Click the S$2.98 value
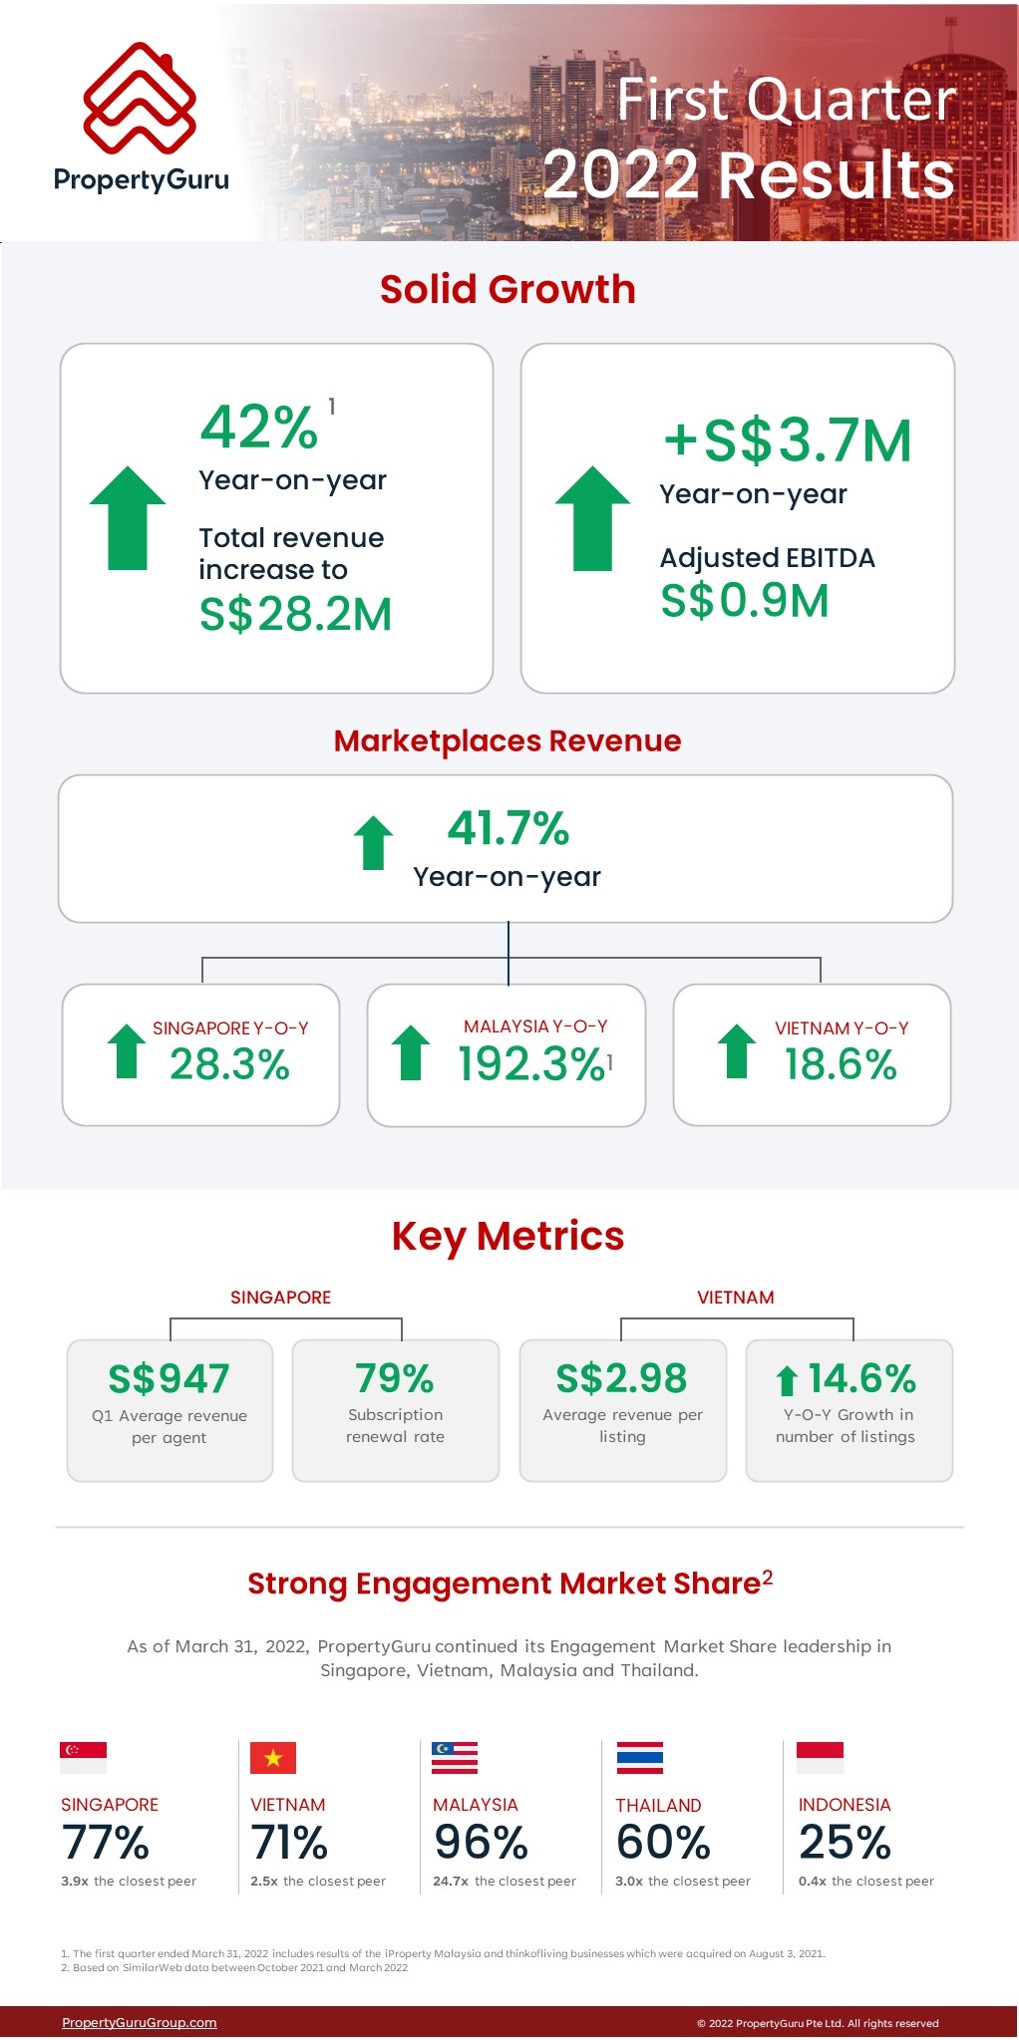The height and width of the screenshot is (2040, 1019). pyautogui.click(x=622, y=1379)
